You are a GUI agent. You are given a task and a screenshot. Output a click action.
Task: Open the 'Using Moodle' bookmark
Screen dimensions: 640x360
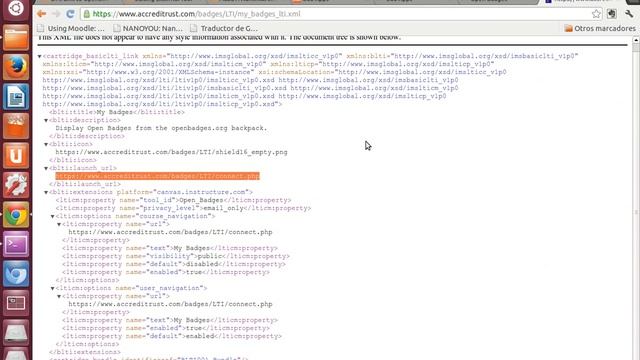pos(71,28)
